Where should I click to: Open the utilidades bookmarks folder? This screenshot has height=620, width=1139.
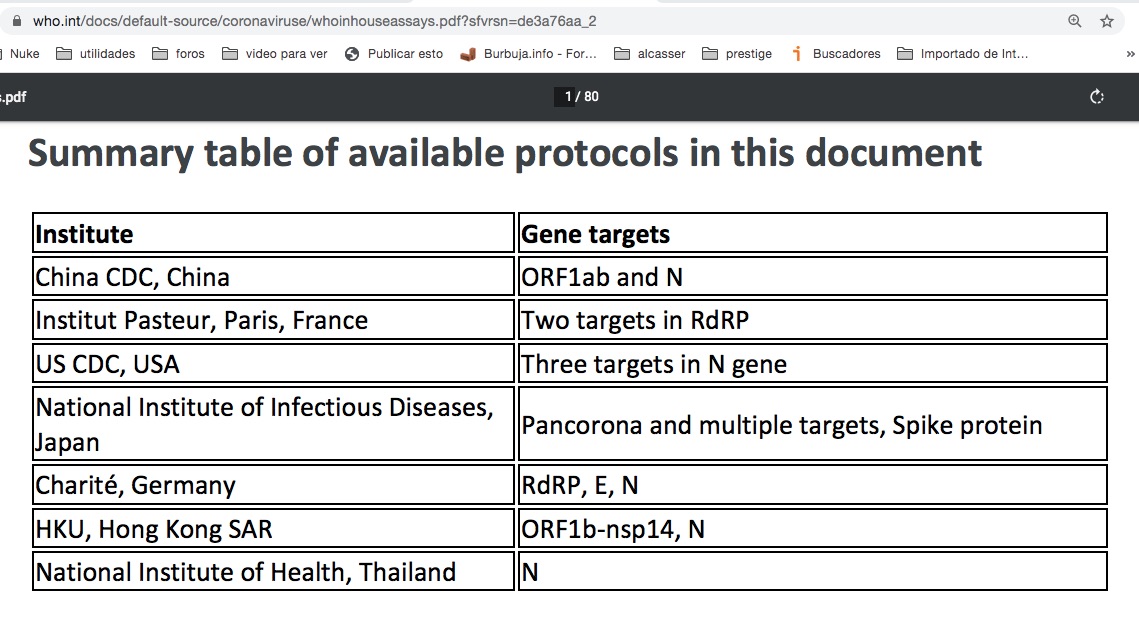point(96,54)
